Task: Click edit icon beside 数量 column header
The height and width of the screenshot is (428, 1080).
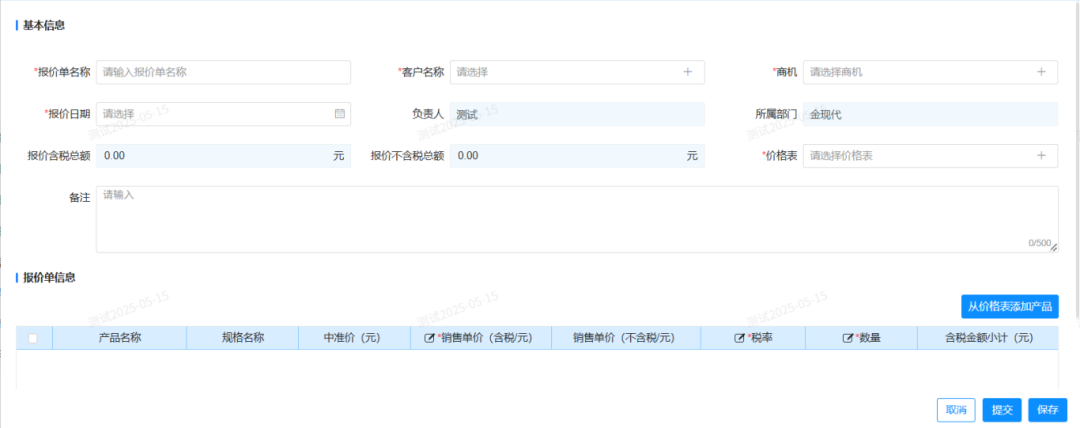Action: [x=848, y=338]
